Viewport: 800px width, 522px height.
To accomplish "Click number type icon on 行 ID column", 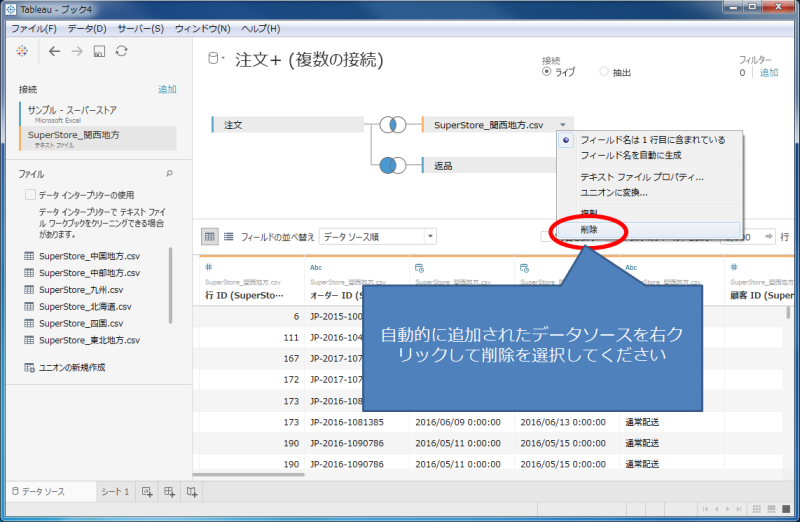I will [x=208, y=267].
